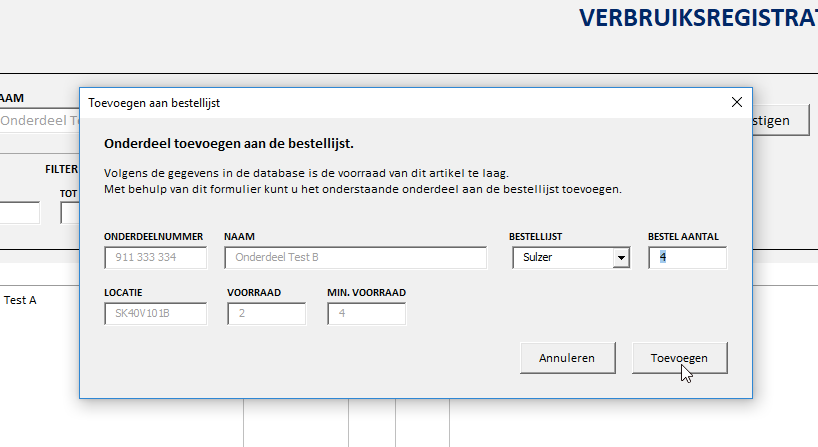Select the Locatie field SK40V101B

click(x=155, y=314)
